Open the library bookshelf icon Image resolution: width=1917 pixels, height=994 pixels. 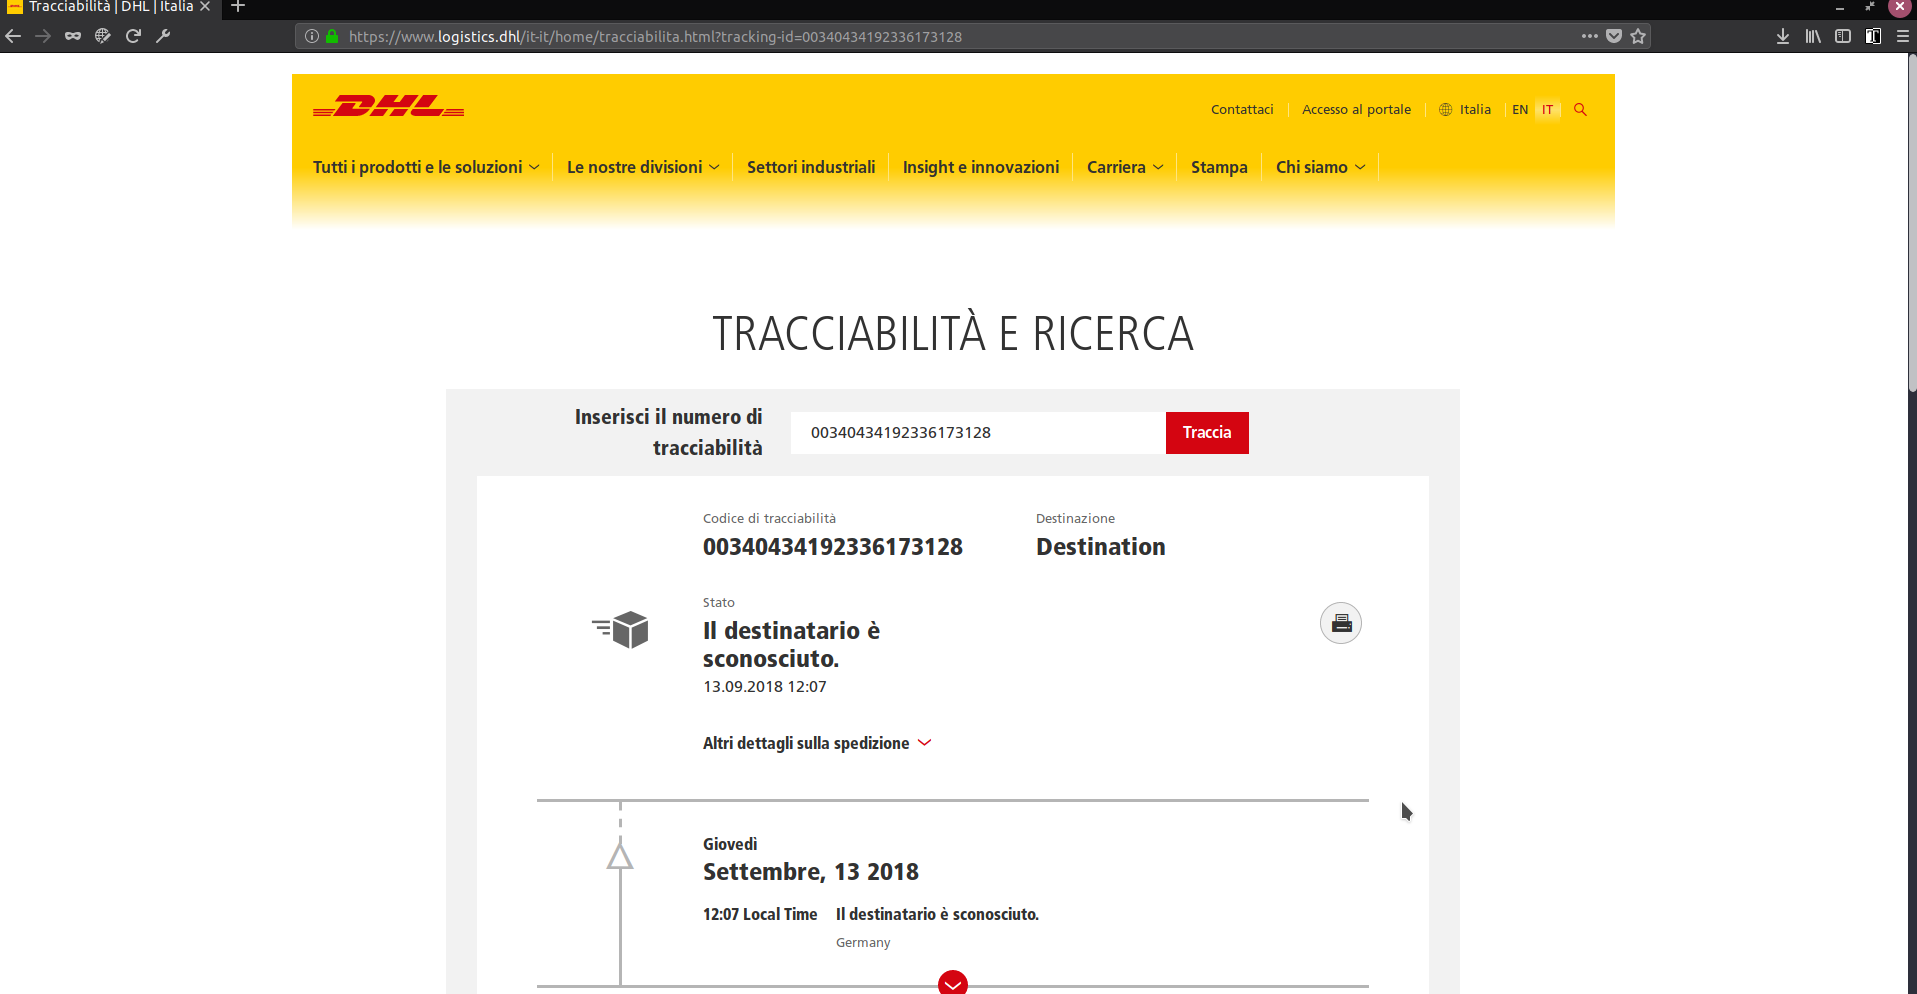pyautogui.click(x=1813, y=36)
